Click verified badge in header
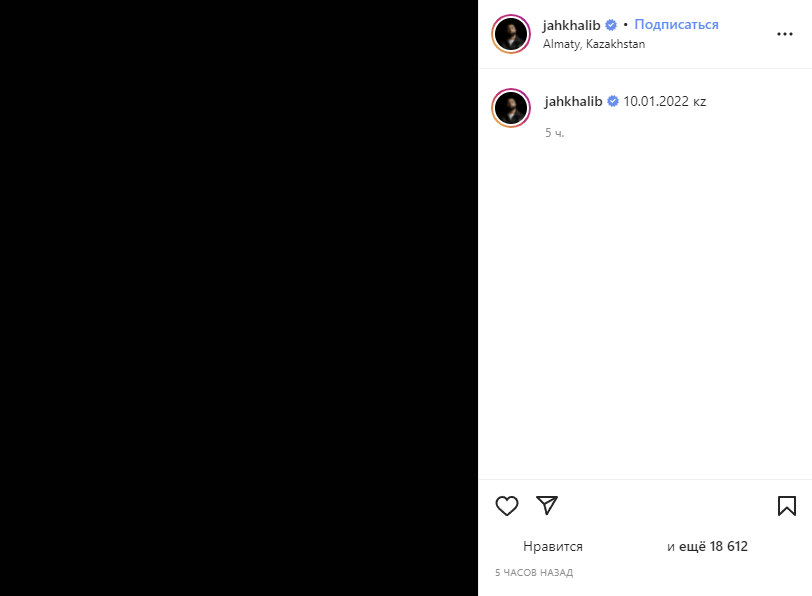This screenshot has width=812, height=596. pyautogui.click(x=611, y=25)
